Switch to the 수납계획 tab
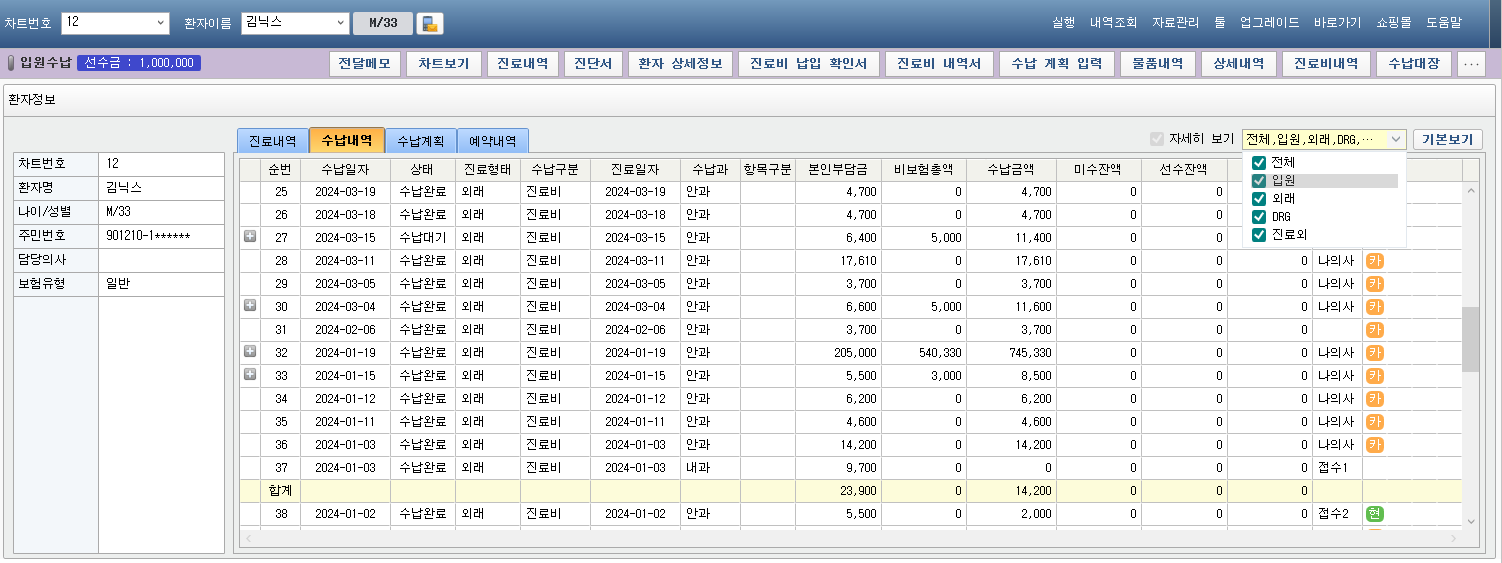 pyautogui.click(x=420, y=141)
